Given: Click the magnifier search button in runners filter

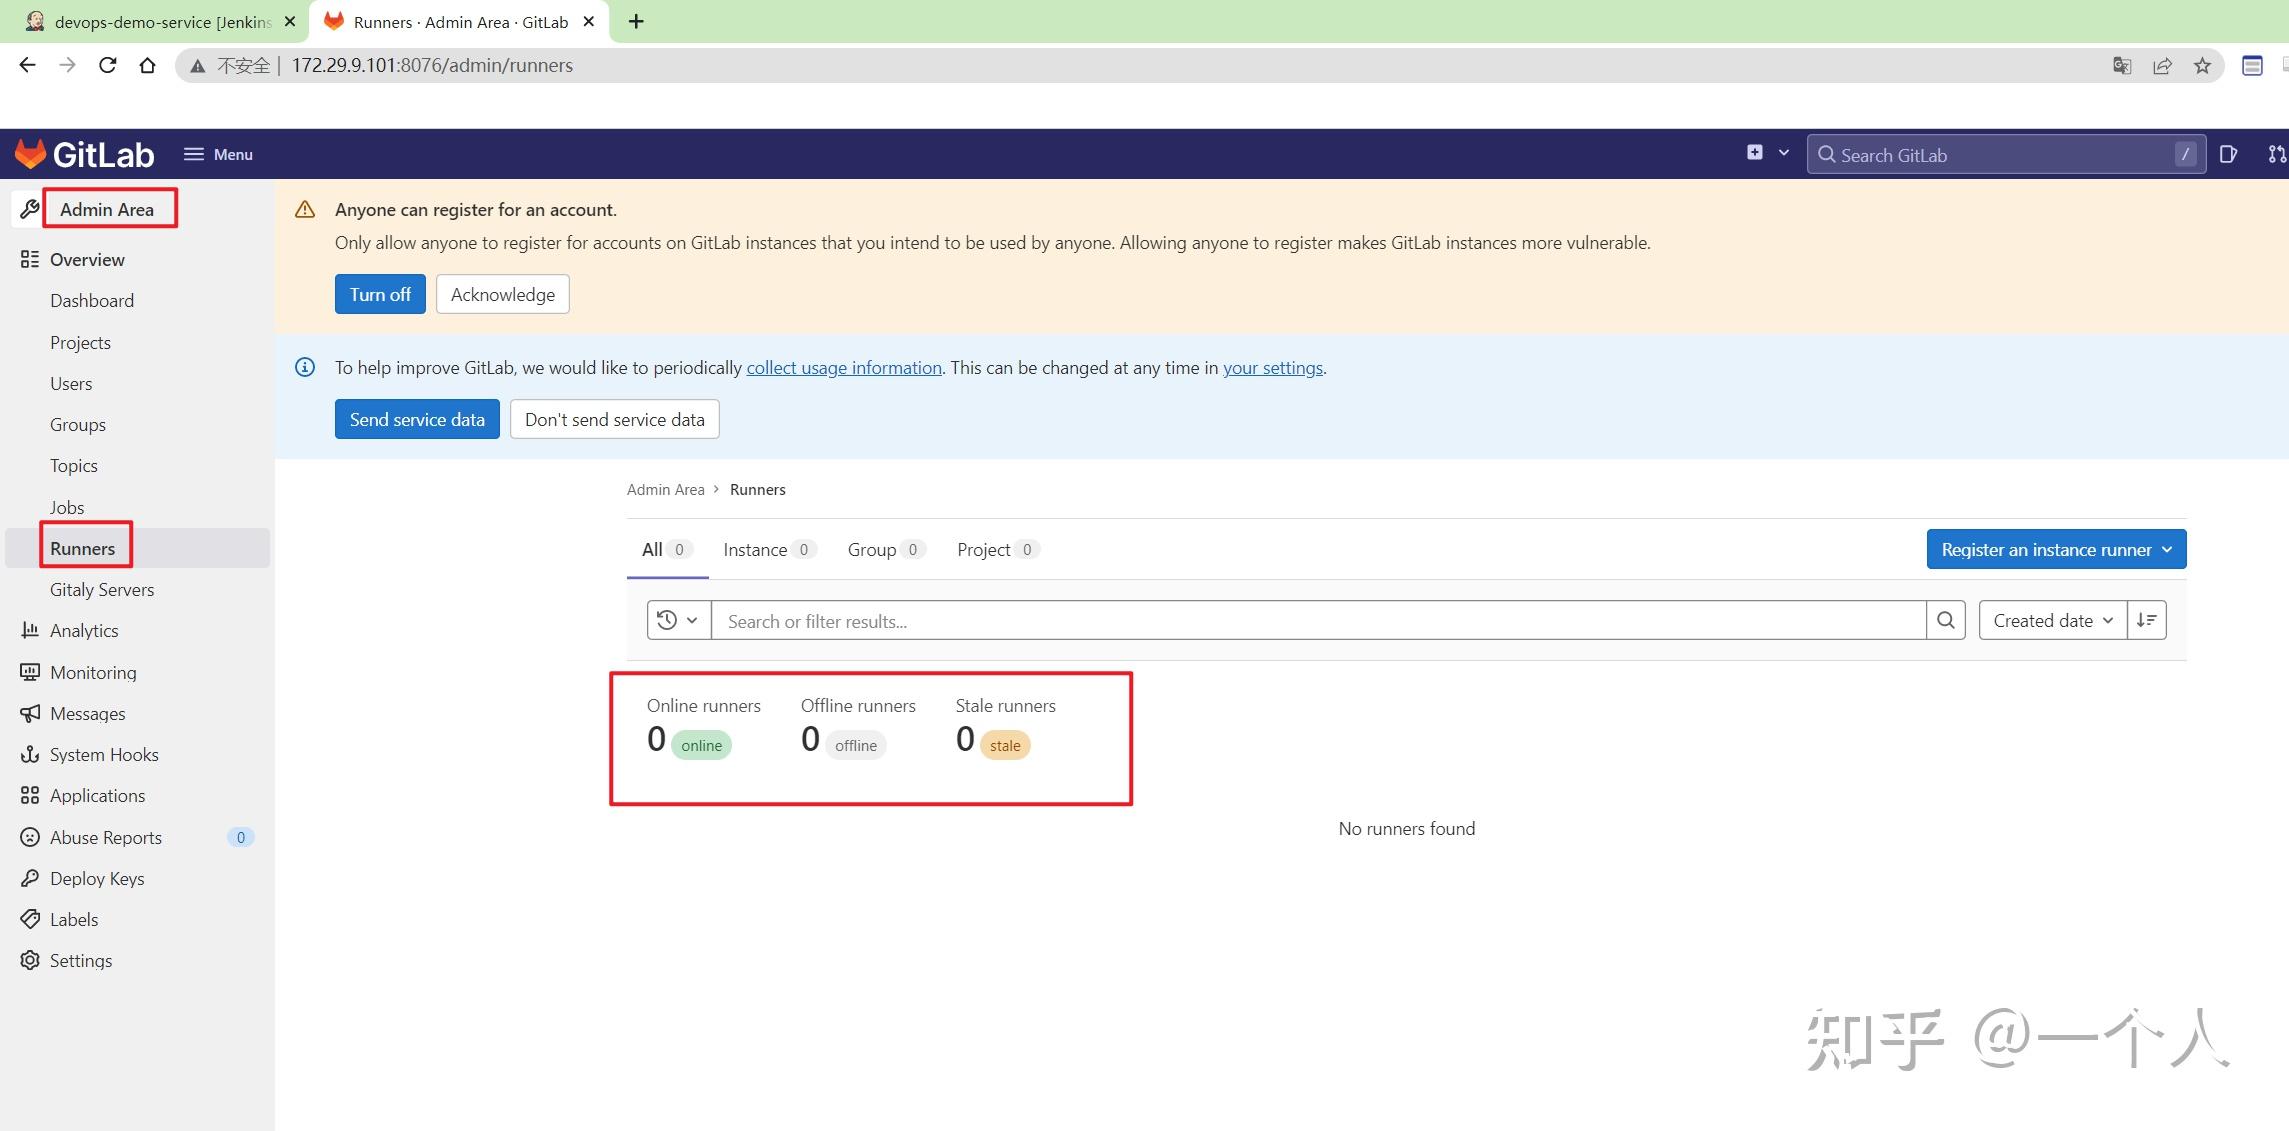Looking at the screenshot, I should click(x=1945, y=620).
